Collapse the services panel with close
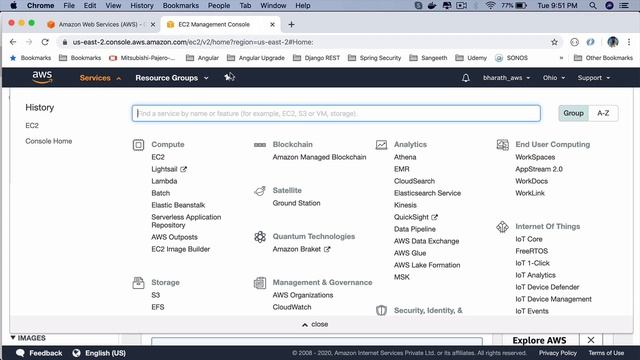This screenshot has width=640, height=360. [315, 324]
